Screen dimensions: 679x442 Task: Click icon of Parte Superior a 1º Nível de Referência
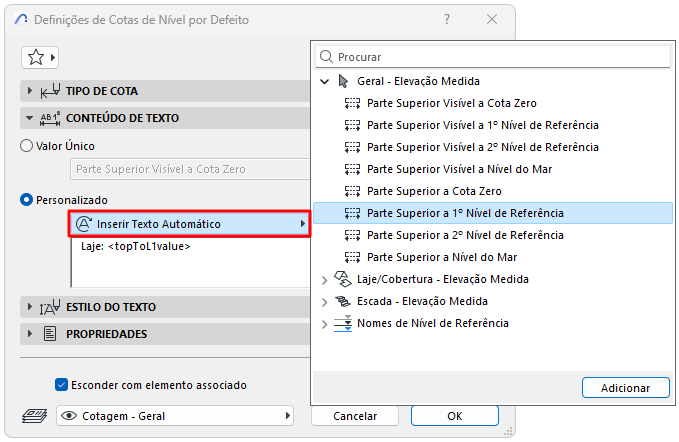coord(352,213)
